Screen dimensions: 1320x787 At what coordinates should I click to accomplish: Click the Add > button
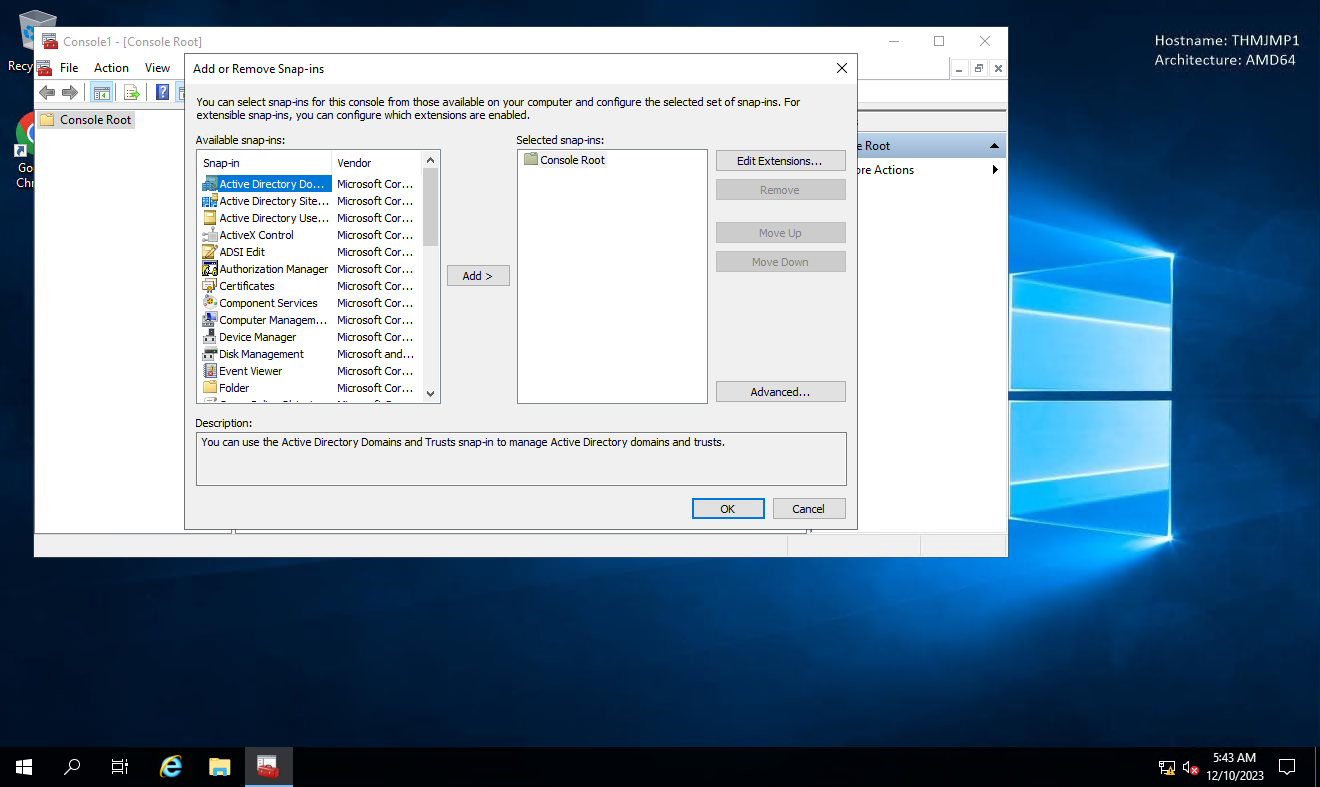478,276
